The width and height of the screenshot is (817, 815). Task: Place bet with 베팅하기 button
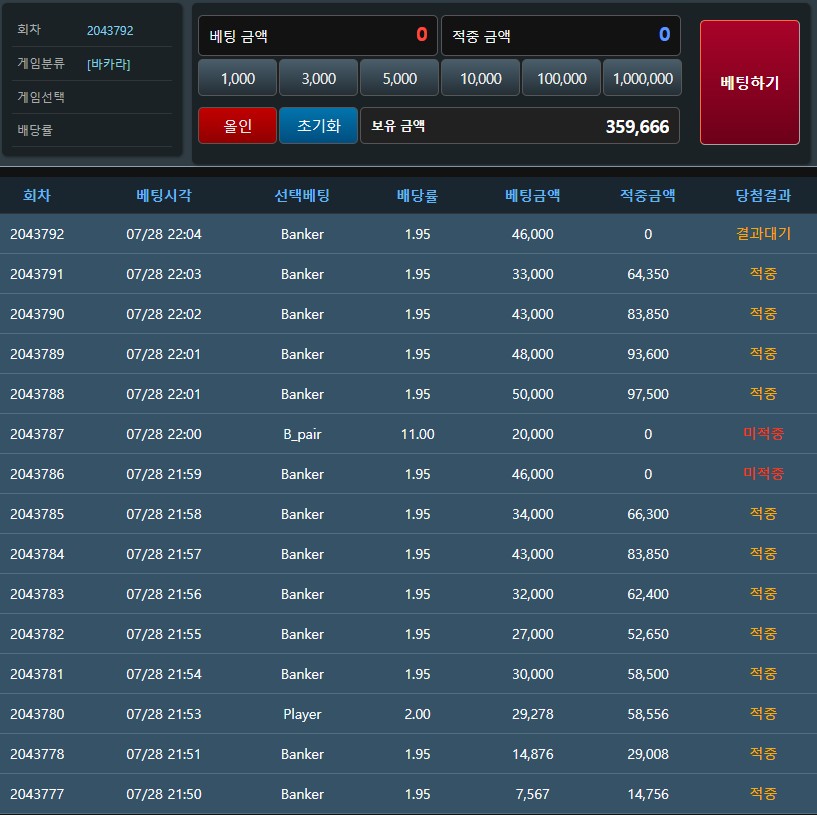(x=750, y=82)
